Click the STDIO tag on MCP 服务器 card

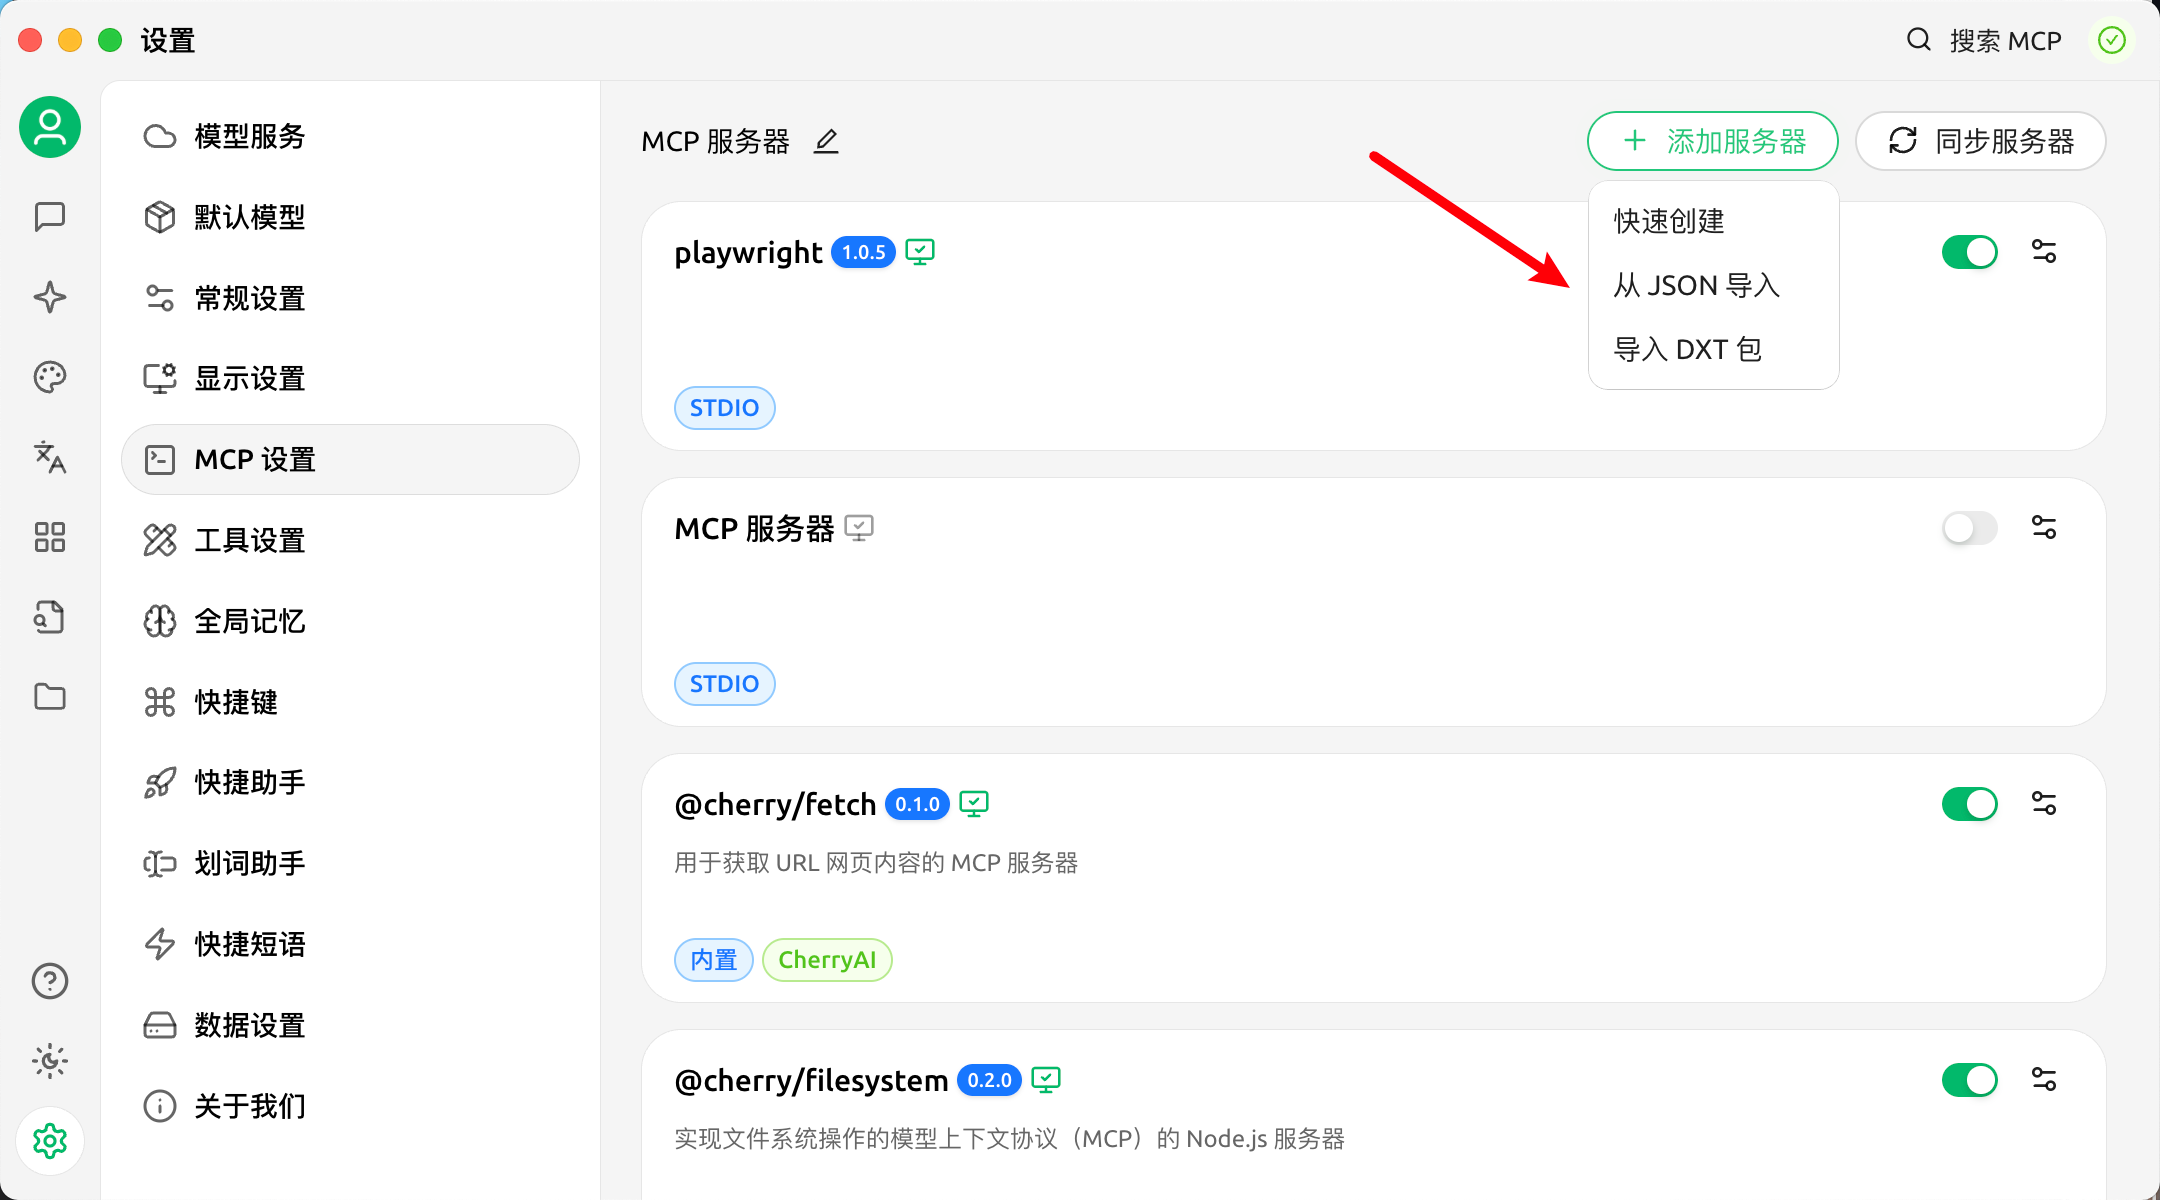point(725,684)
